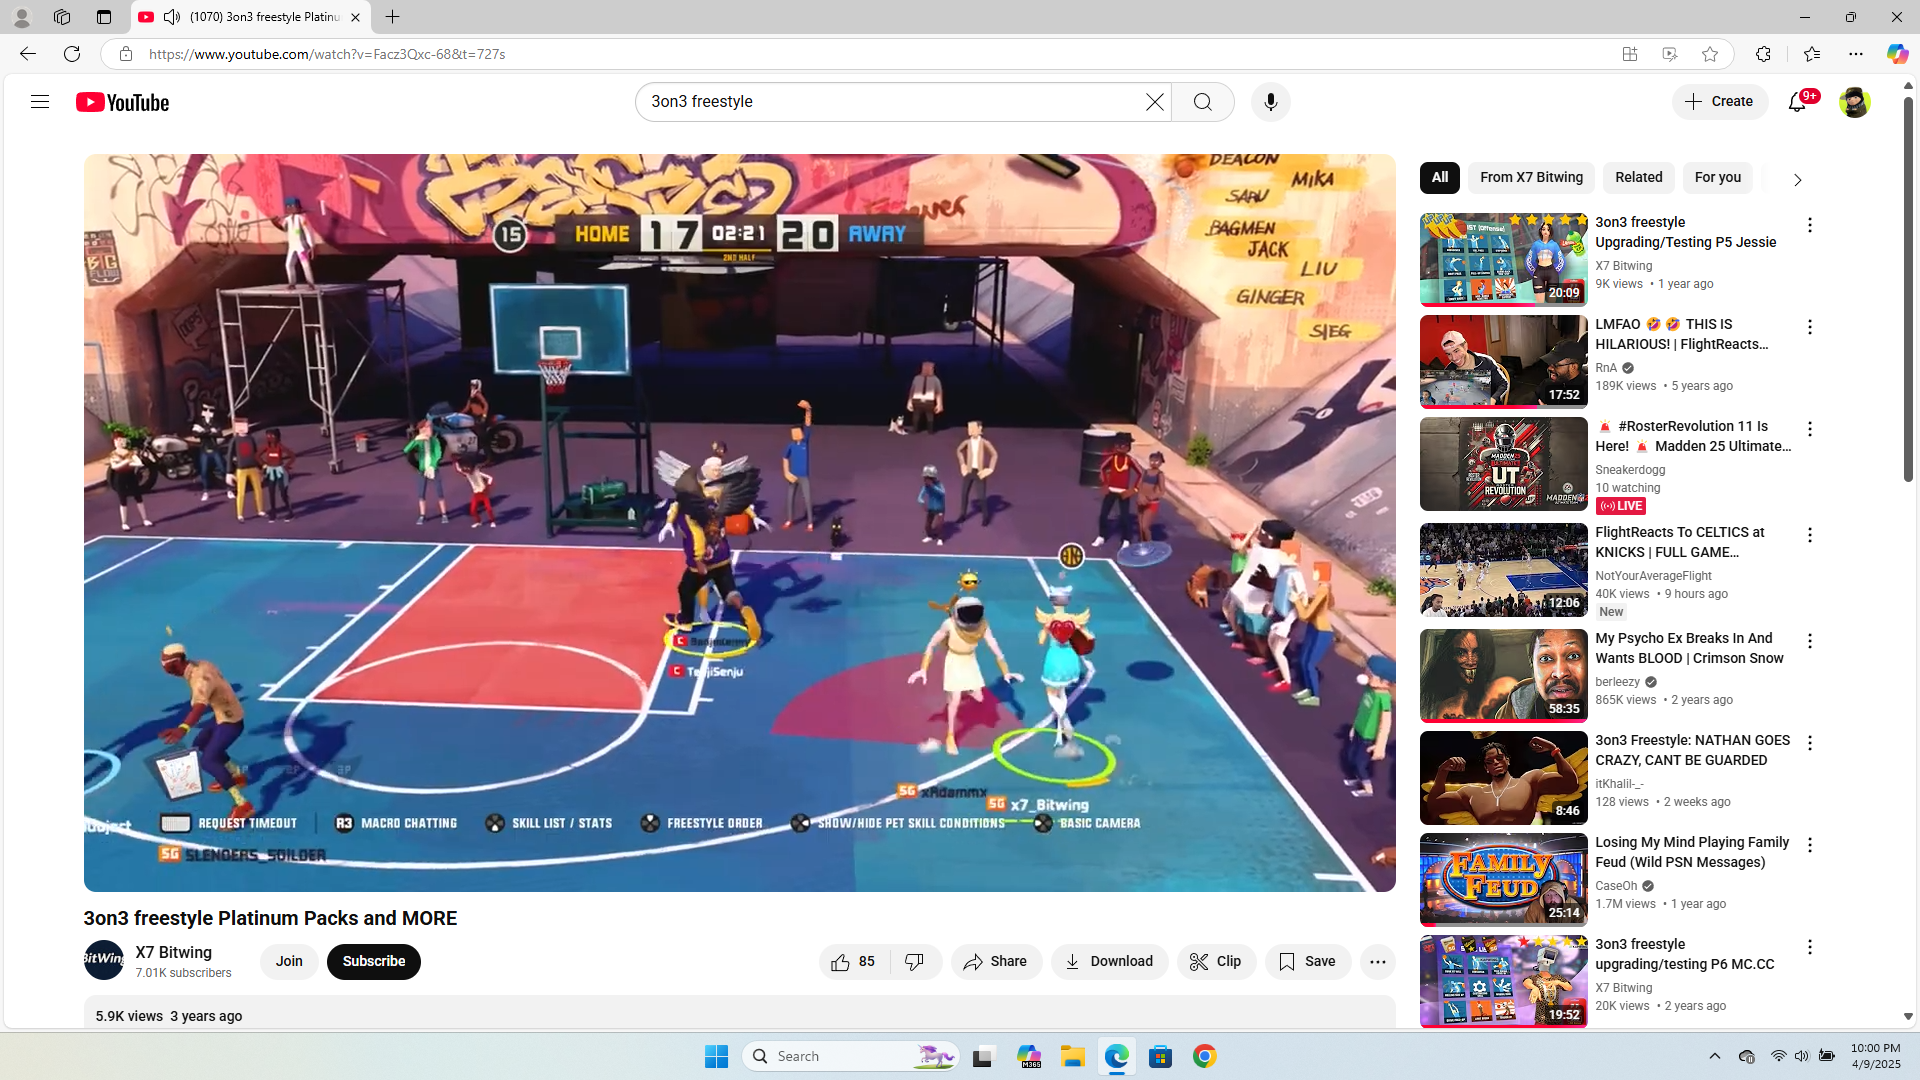Open options for NATHAN GOES CRAZY video
Viewport: 1920px width, 1080px height.
(1810, 743)
